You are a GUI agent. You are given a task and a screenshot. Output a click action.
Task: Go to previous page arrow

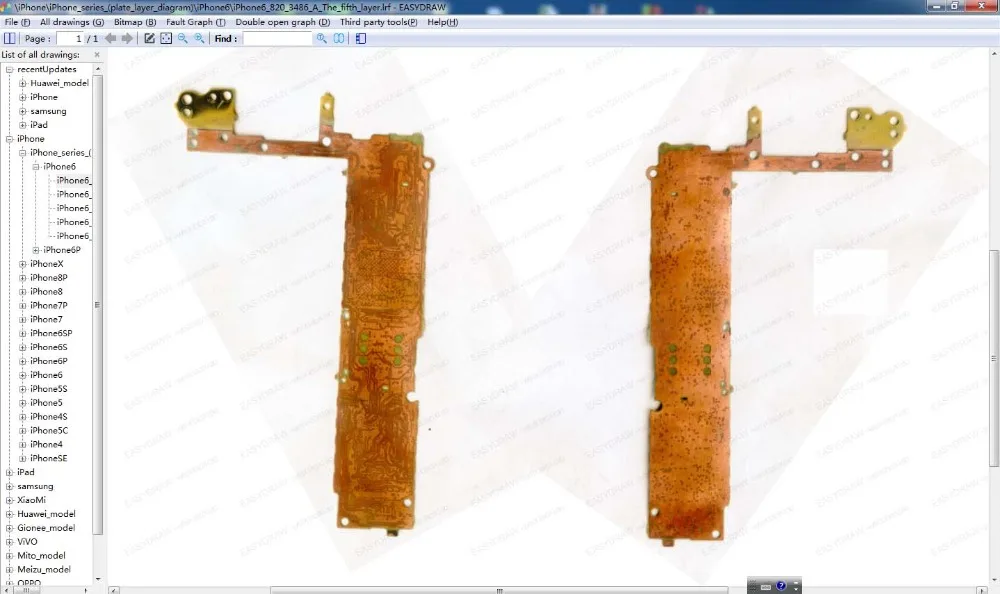pos(111,38)
